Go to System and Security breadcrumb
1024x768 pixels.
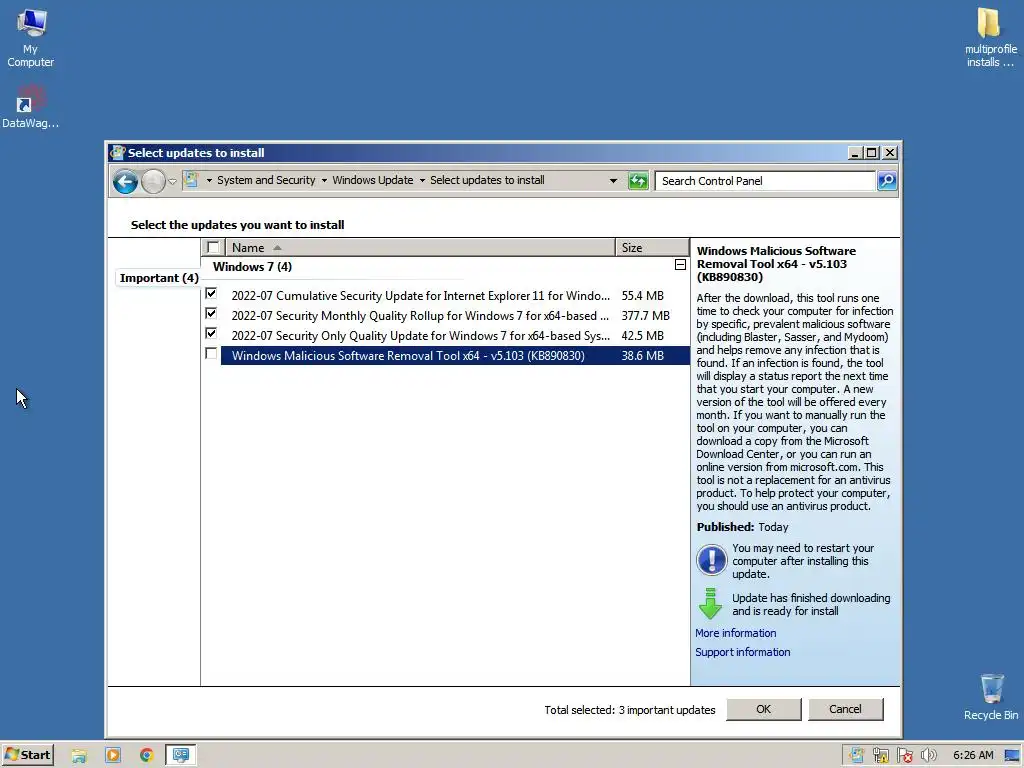pos(266,180)
